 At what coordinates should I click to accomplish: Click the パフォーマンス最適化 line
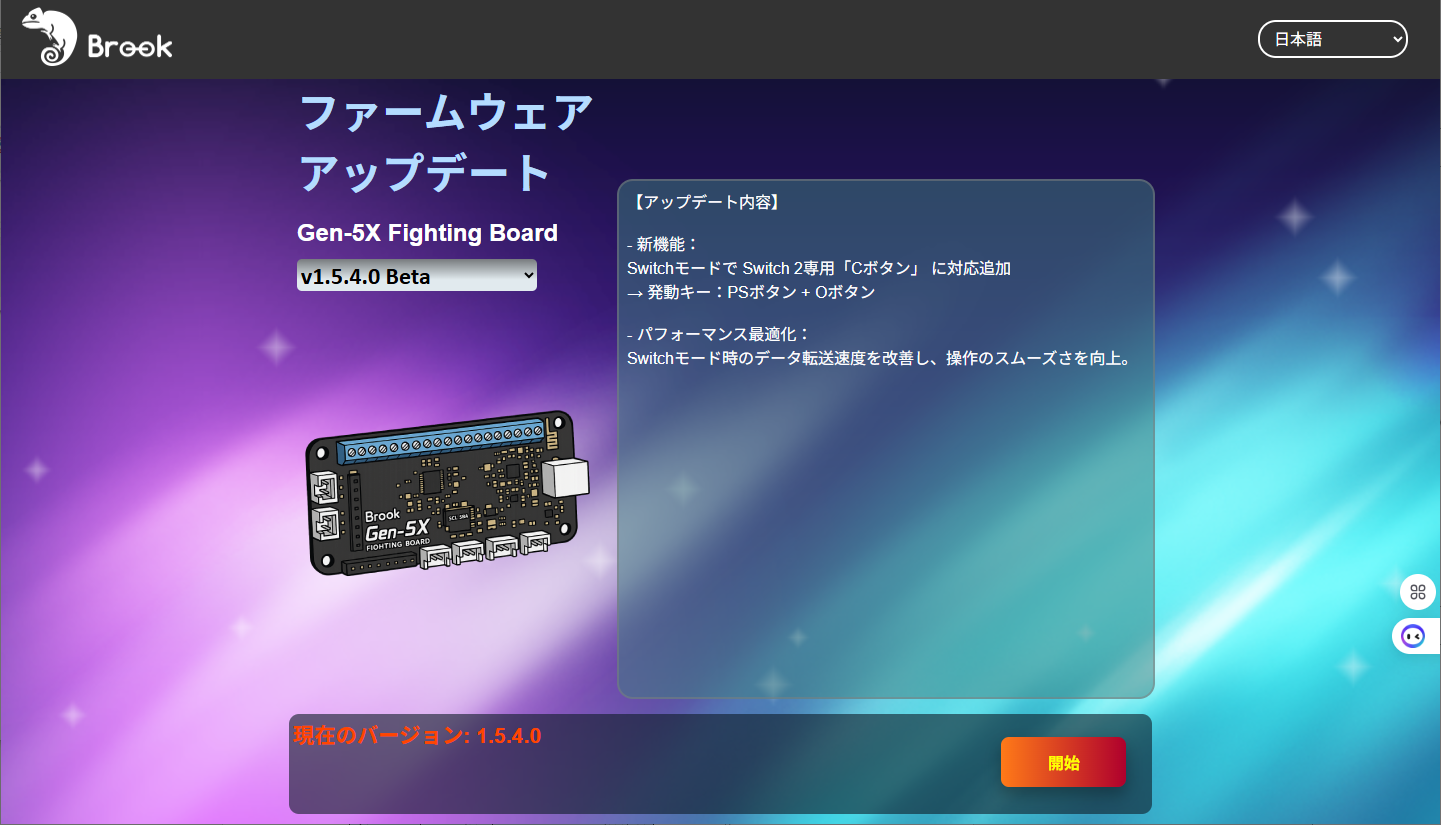(x=718, y=334)
